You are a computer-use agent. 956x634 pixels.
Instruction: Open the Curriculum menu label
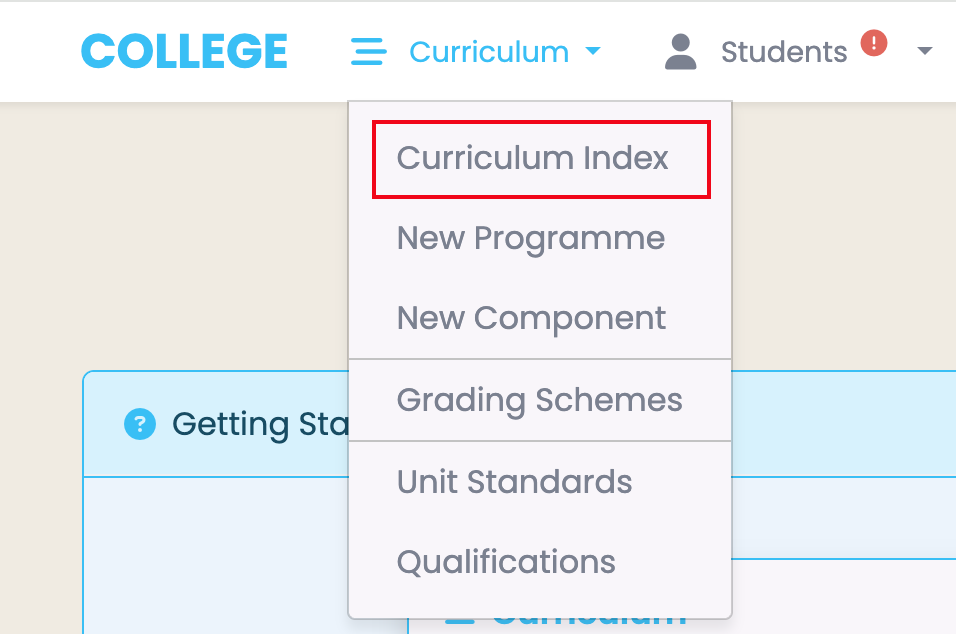click(489, 52)
